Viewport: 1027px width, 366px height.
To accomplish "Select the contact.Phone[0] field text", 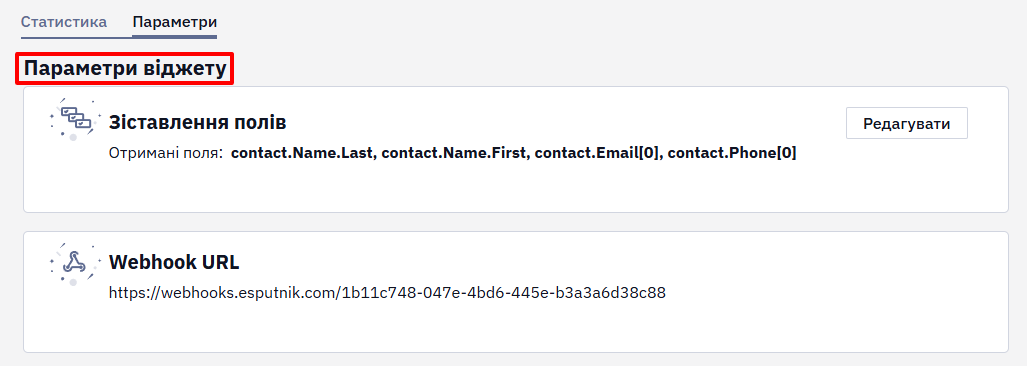I will [732, 154].
